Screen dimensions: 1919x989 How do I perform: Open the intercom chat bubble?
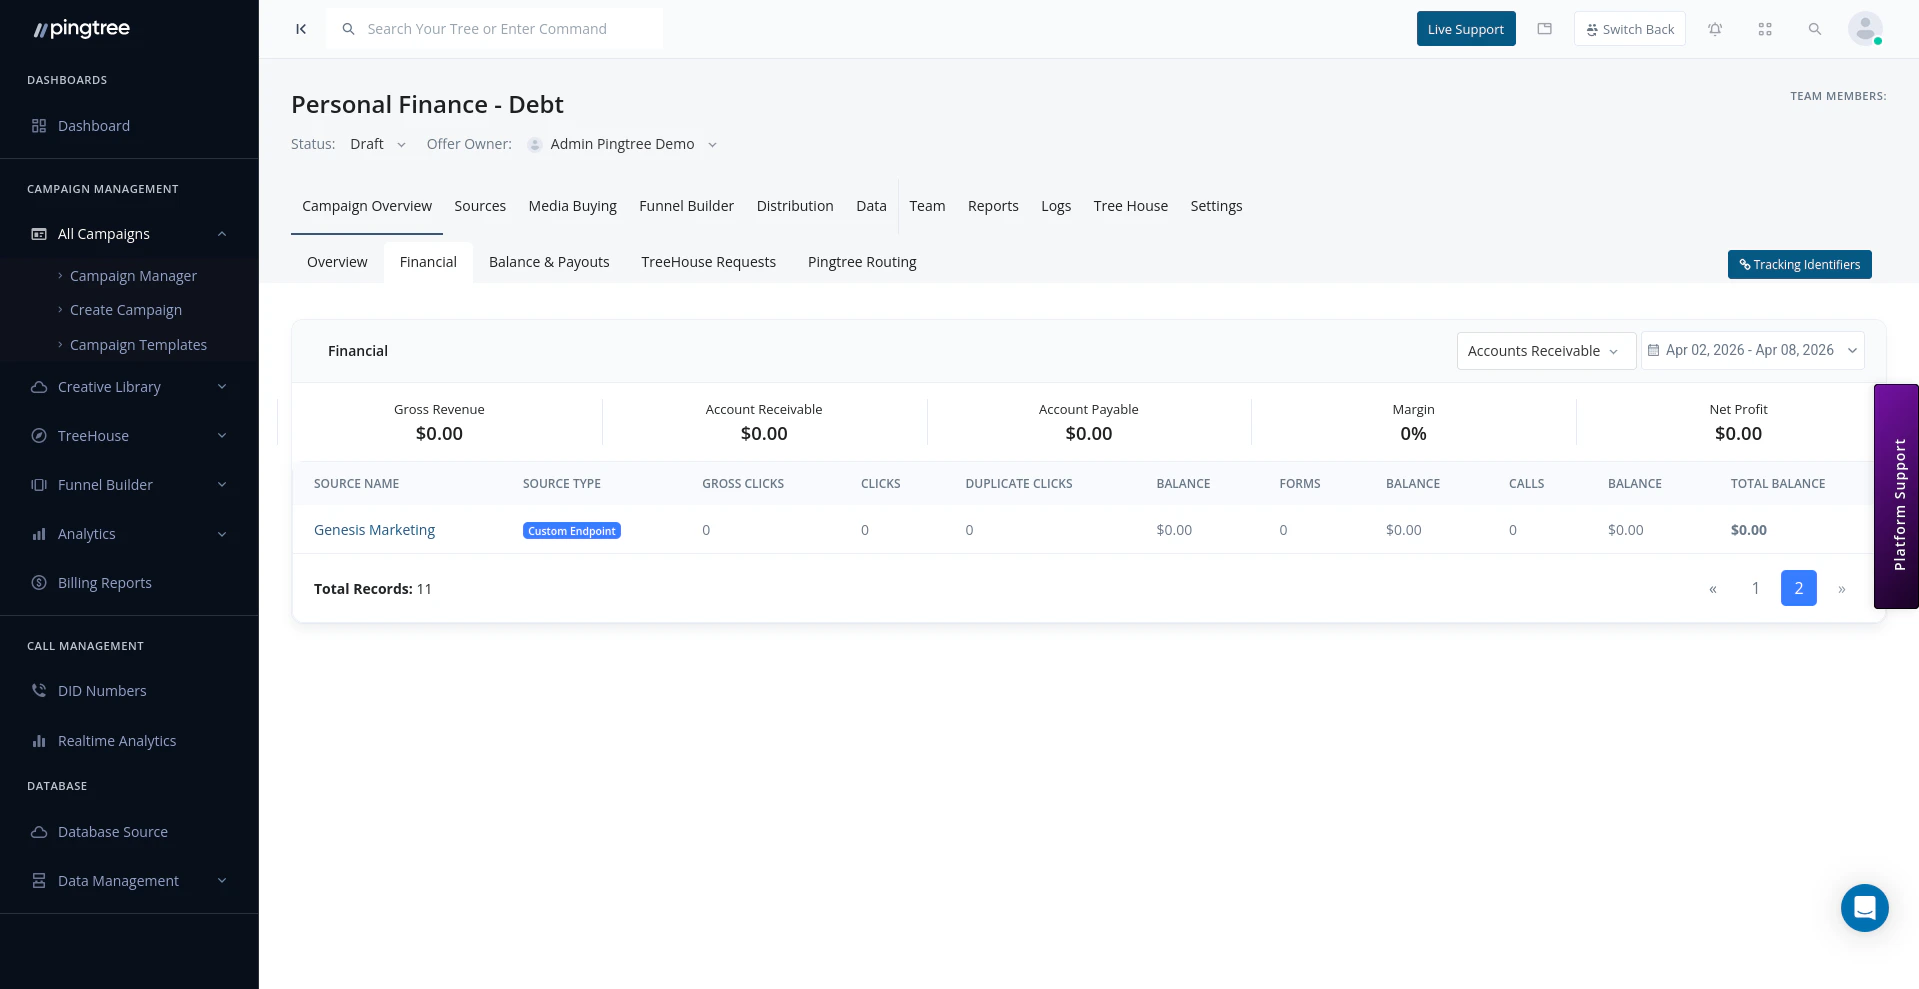pyautogui.click(x=1864, y=908)
